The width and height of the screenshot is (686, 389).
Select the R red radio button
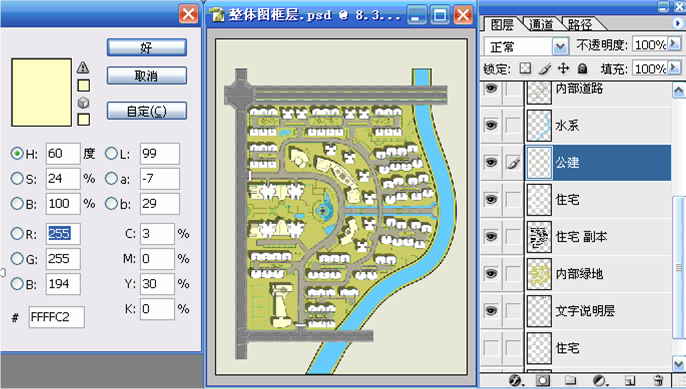(17, 234)
